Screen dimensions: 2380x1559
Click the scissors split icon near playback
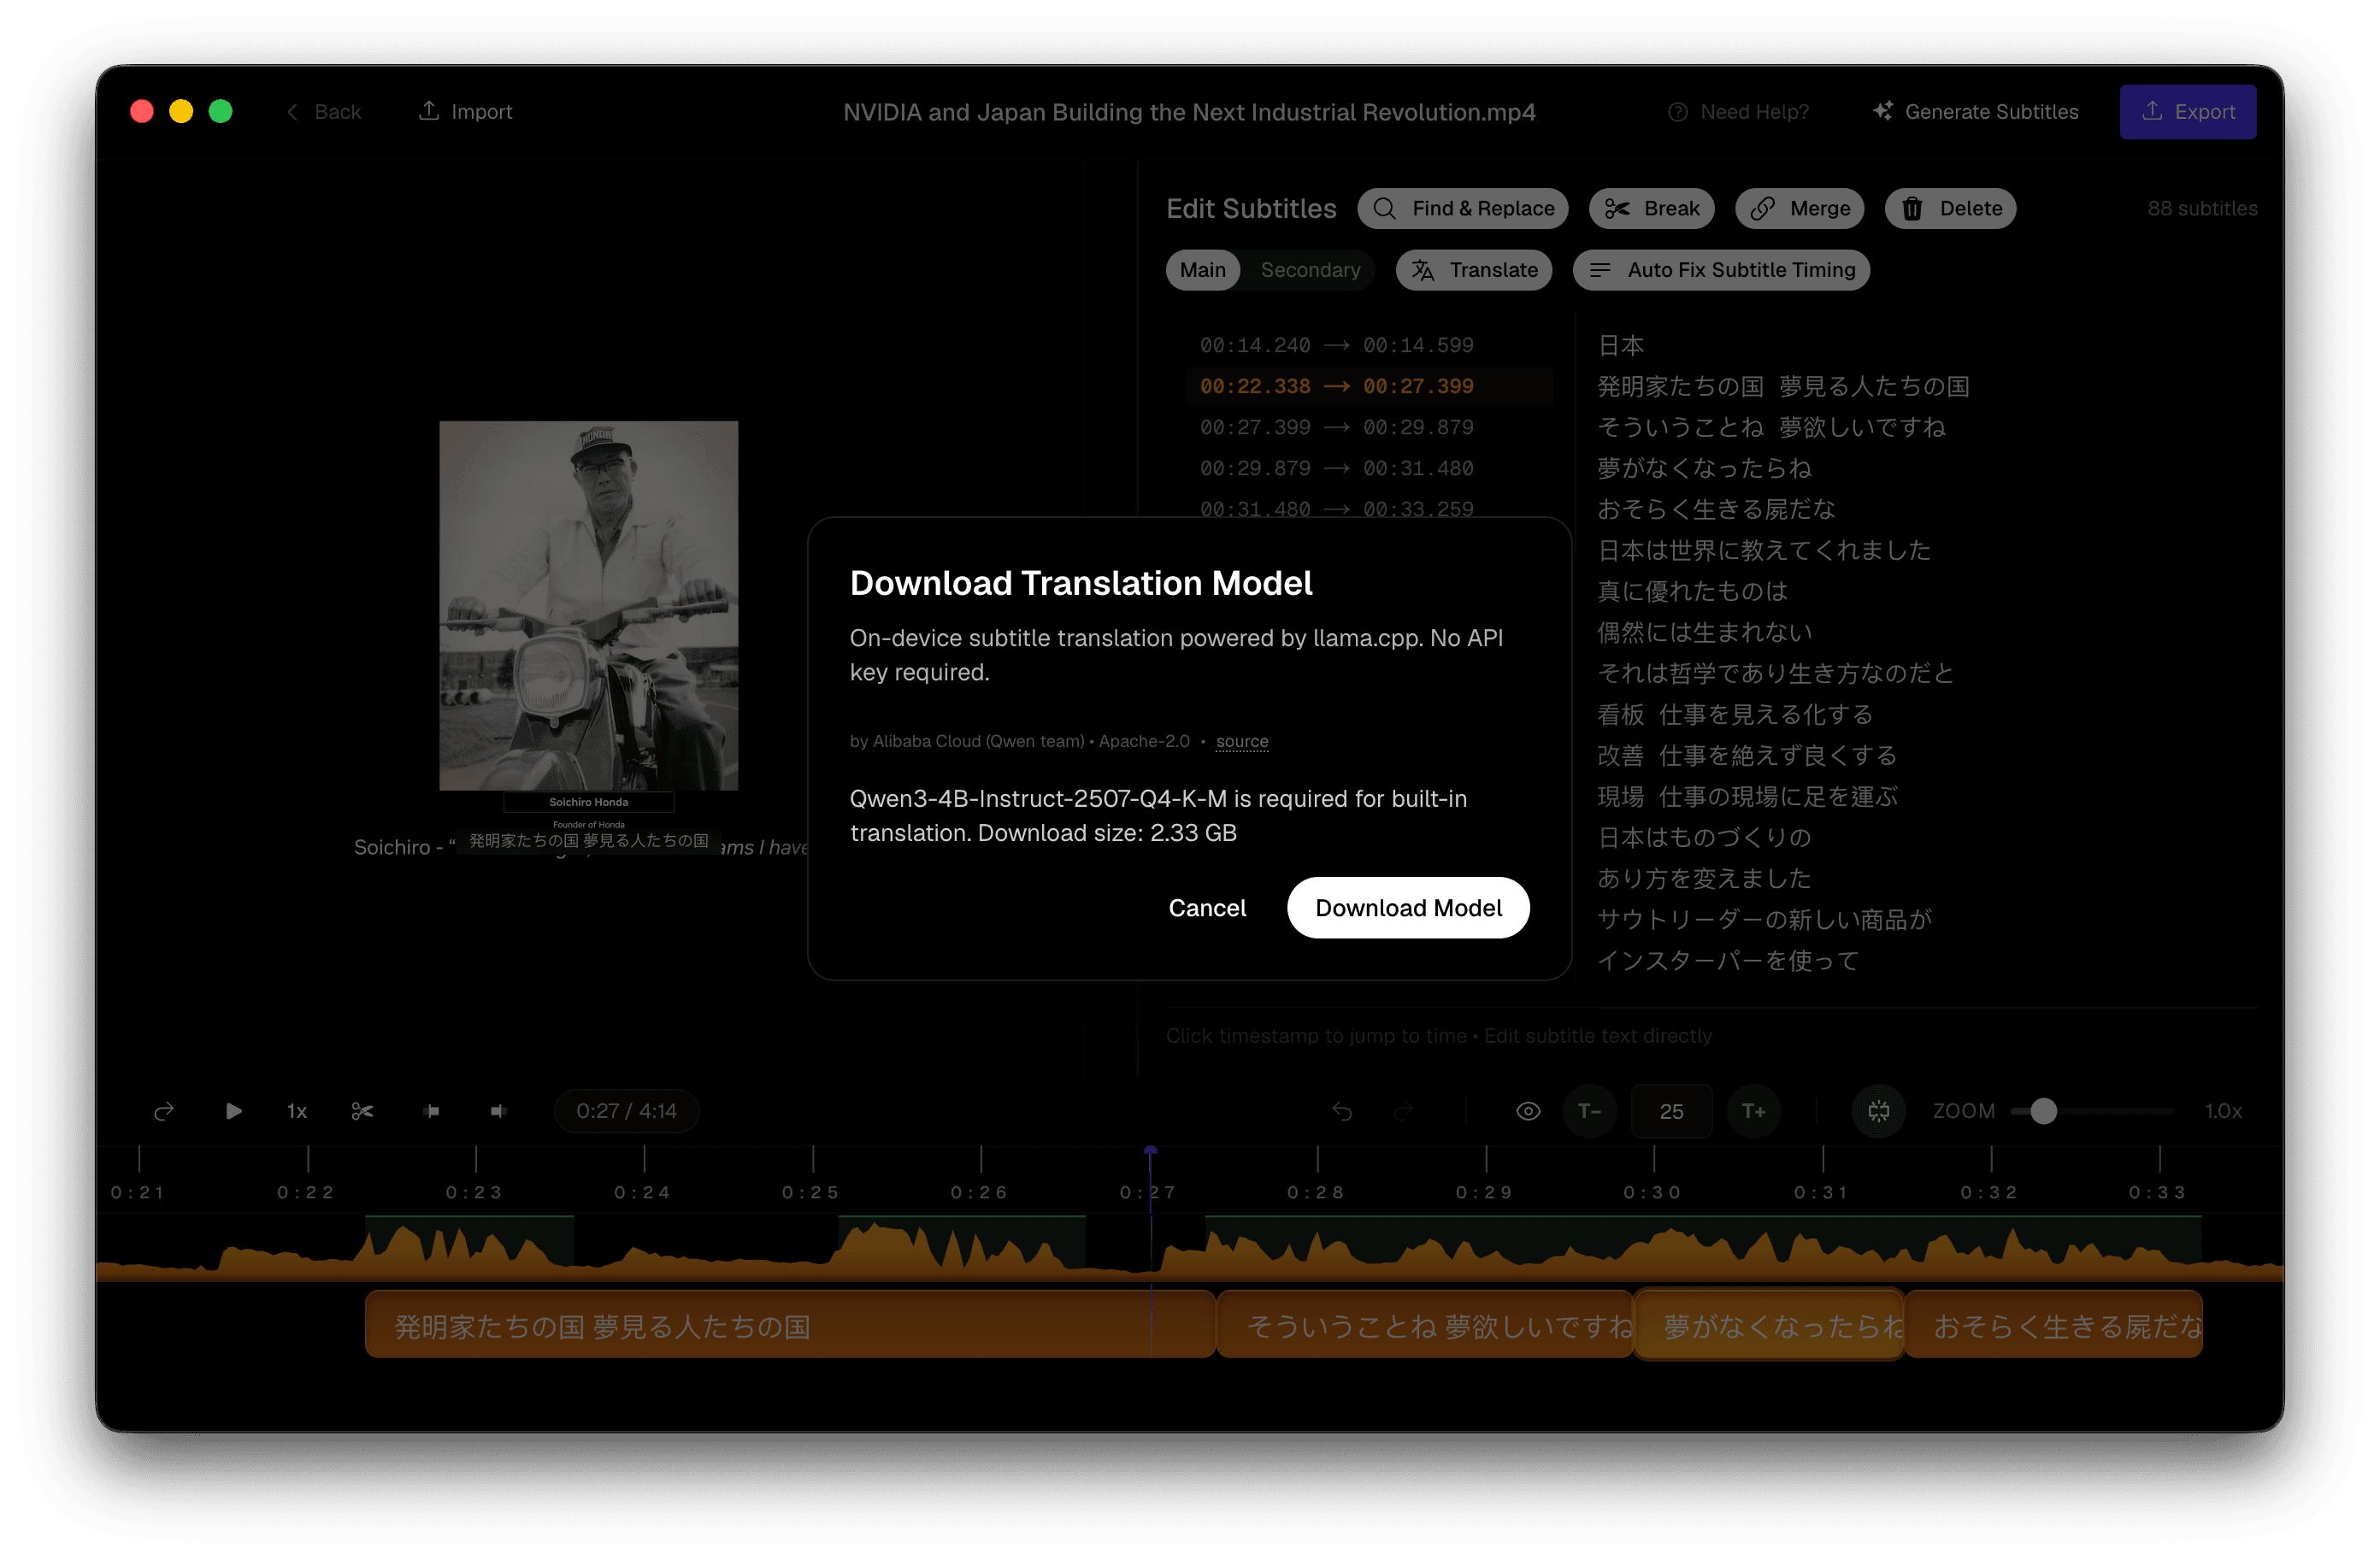coord(363,1111)
